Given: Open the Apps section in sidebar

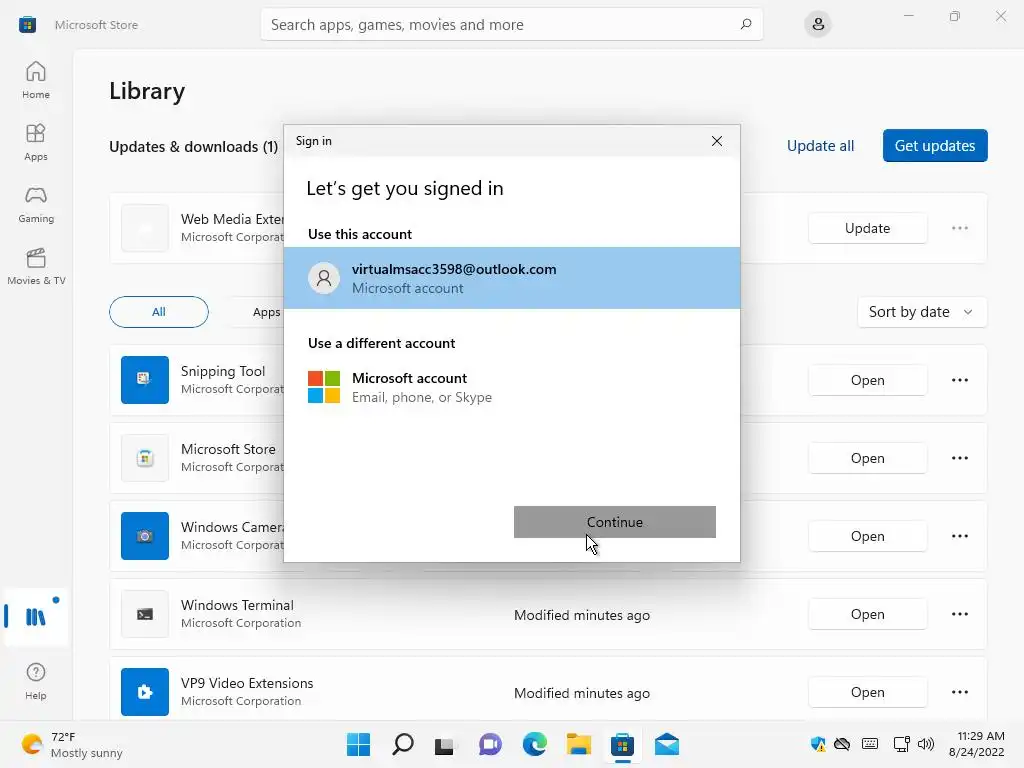Looking at the screenshot, I should pyautogui.click(x=36, y=142).
